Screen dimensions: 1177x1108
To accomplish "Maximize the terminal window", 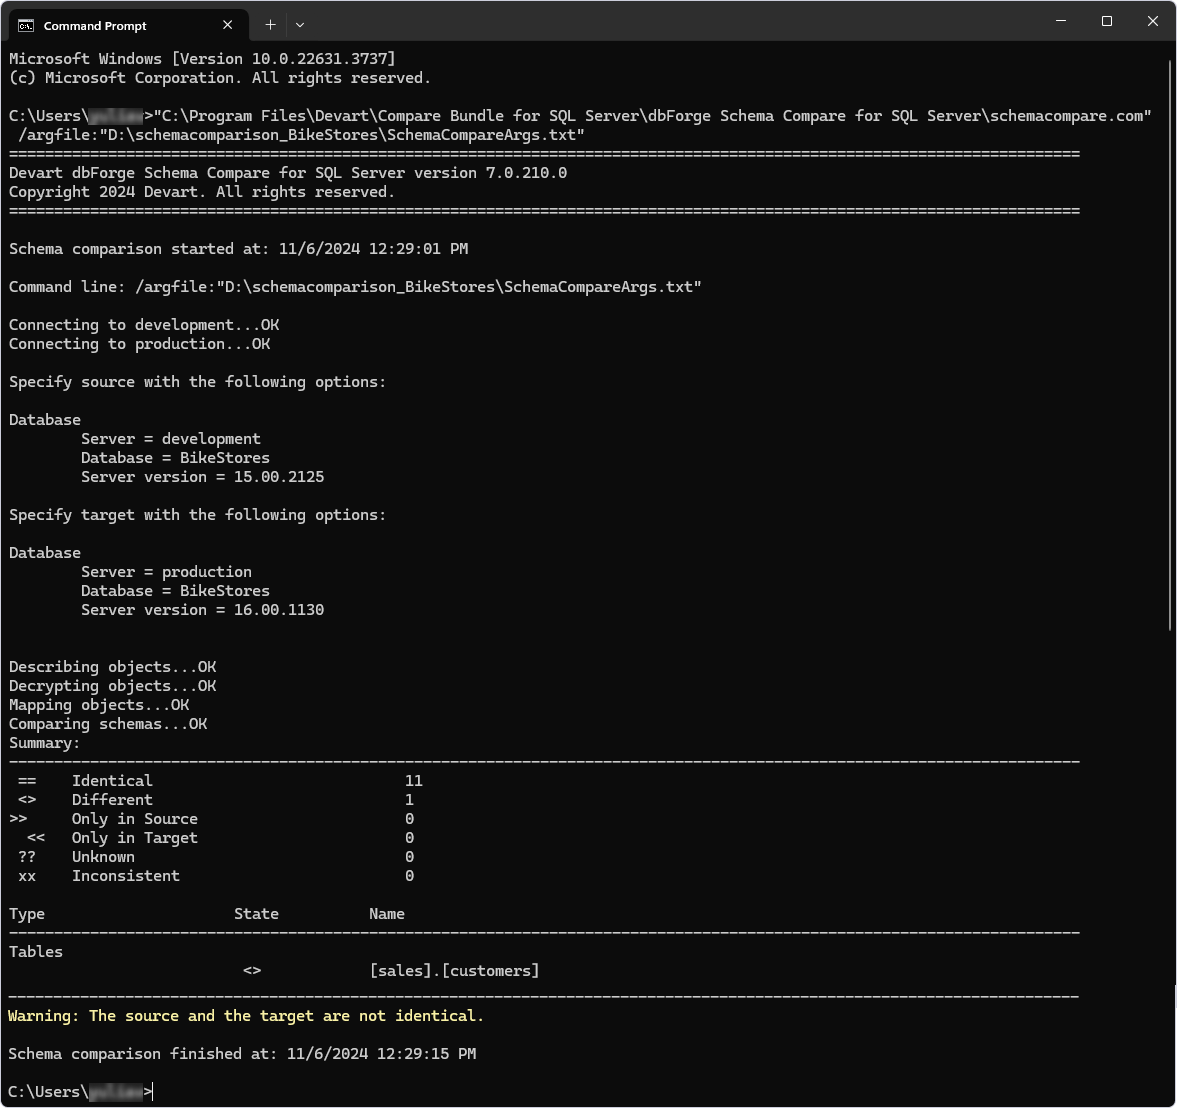I will coord(1106,21).
